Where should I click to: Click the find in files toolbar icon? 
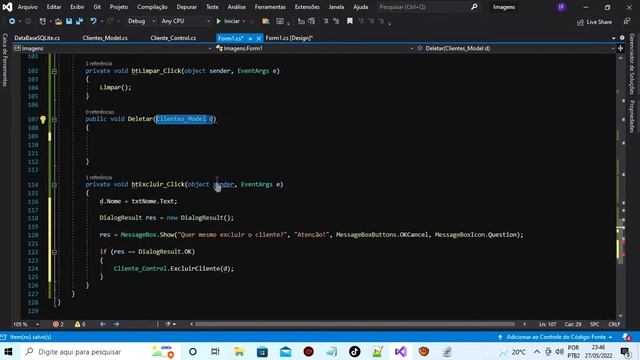coord(266,21)
